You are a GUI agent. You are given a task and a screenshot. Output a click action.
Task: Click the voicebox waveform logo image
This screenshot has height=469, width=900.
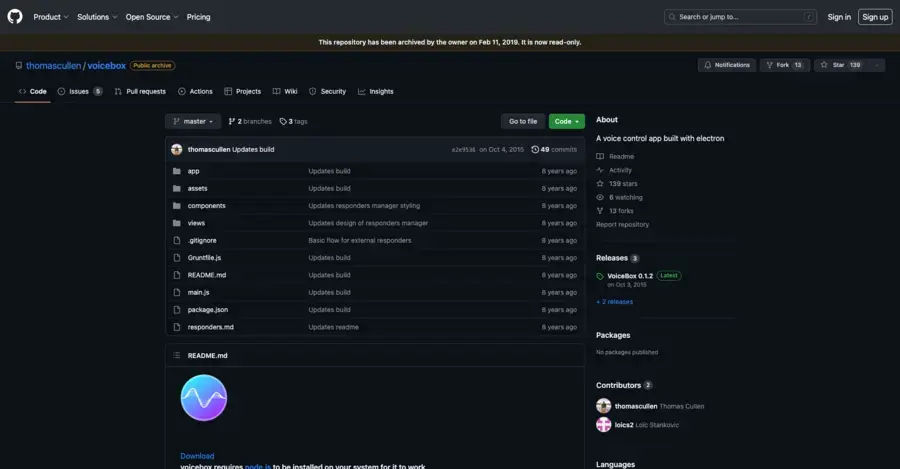(x=204, y=398)
